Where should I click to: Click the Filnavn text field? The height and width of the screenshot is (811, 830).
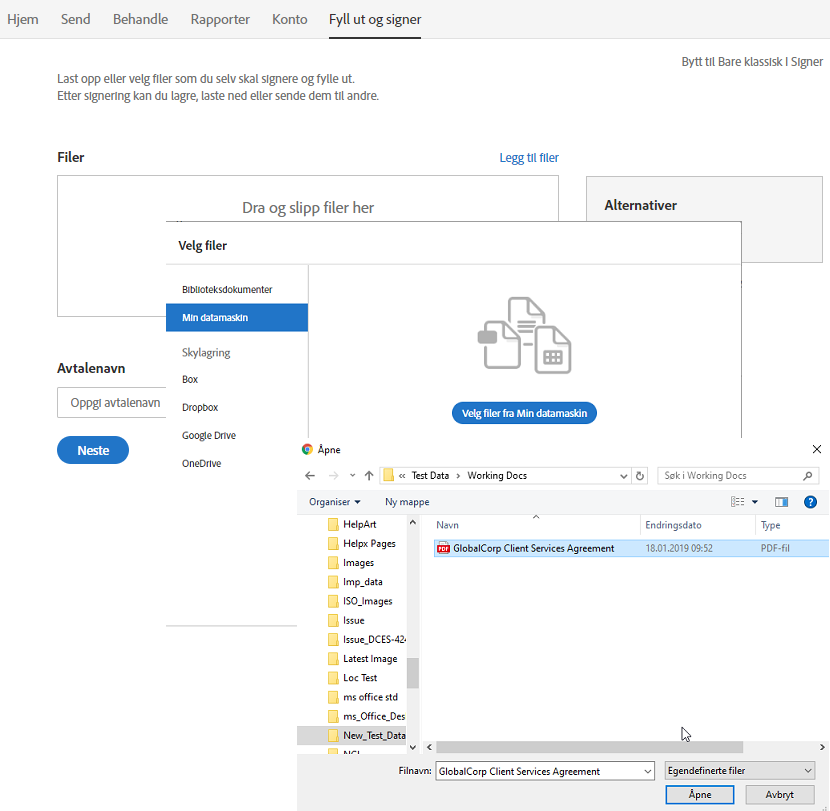tap(539, 771)
